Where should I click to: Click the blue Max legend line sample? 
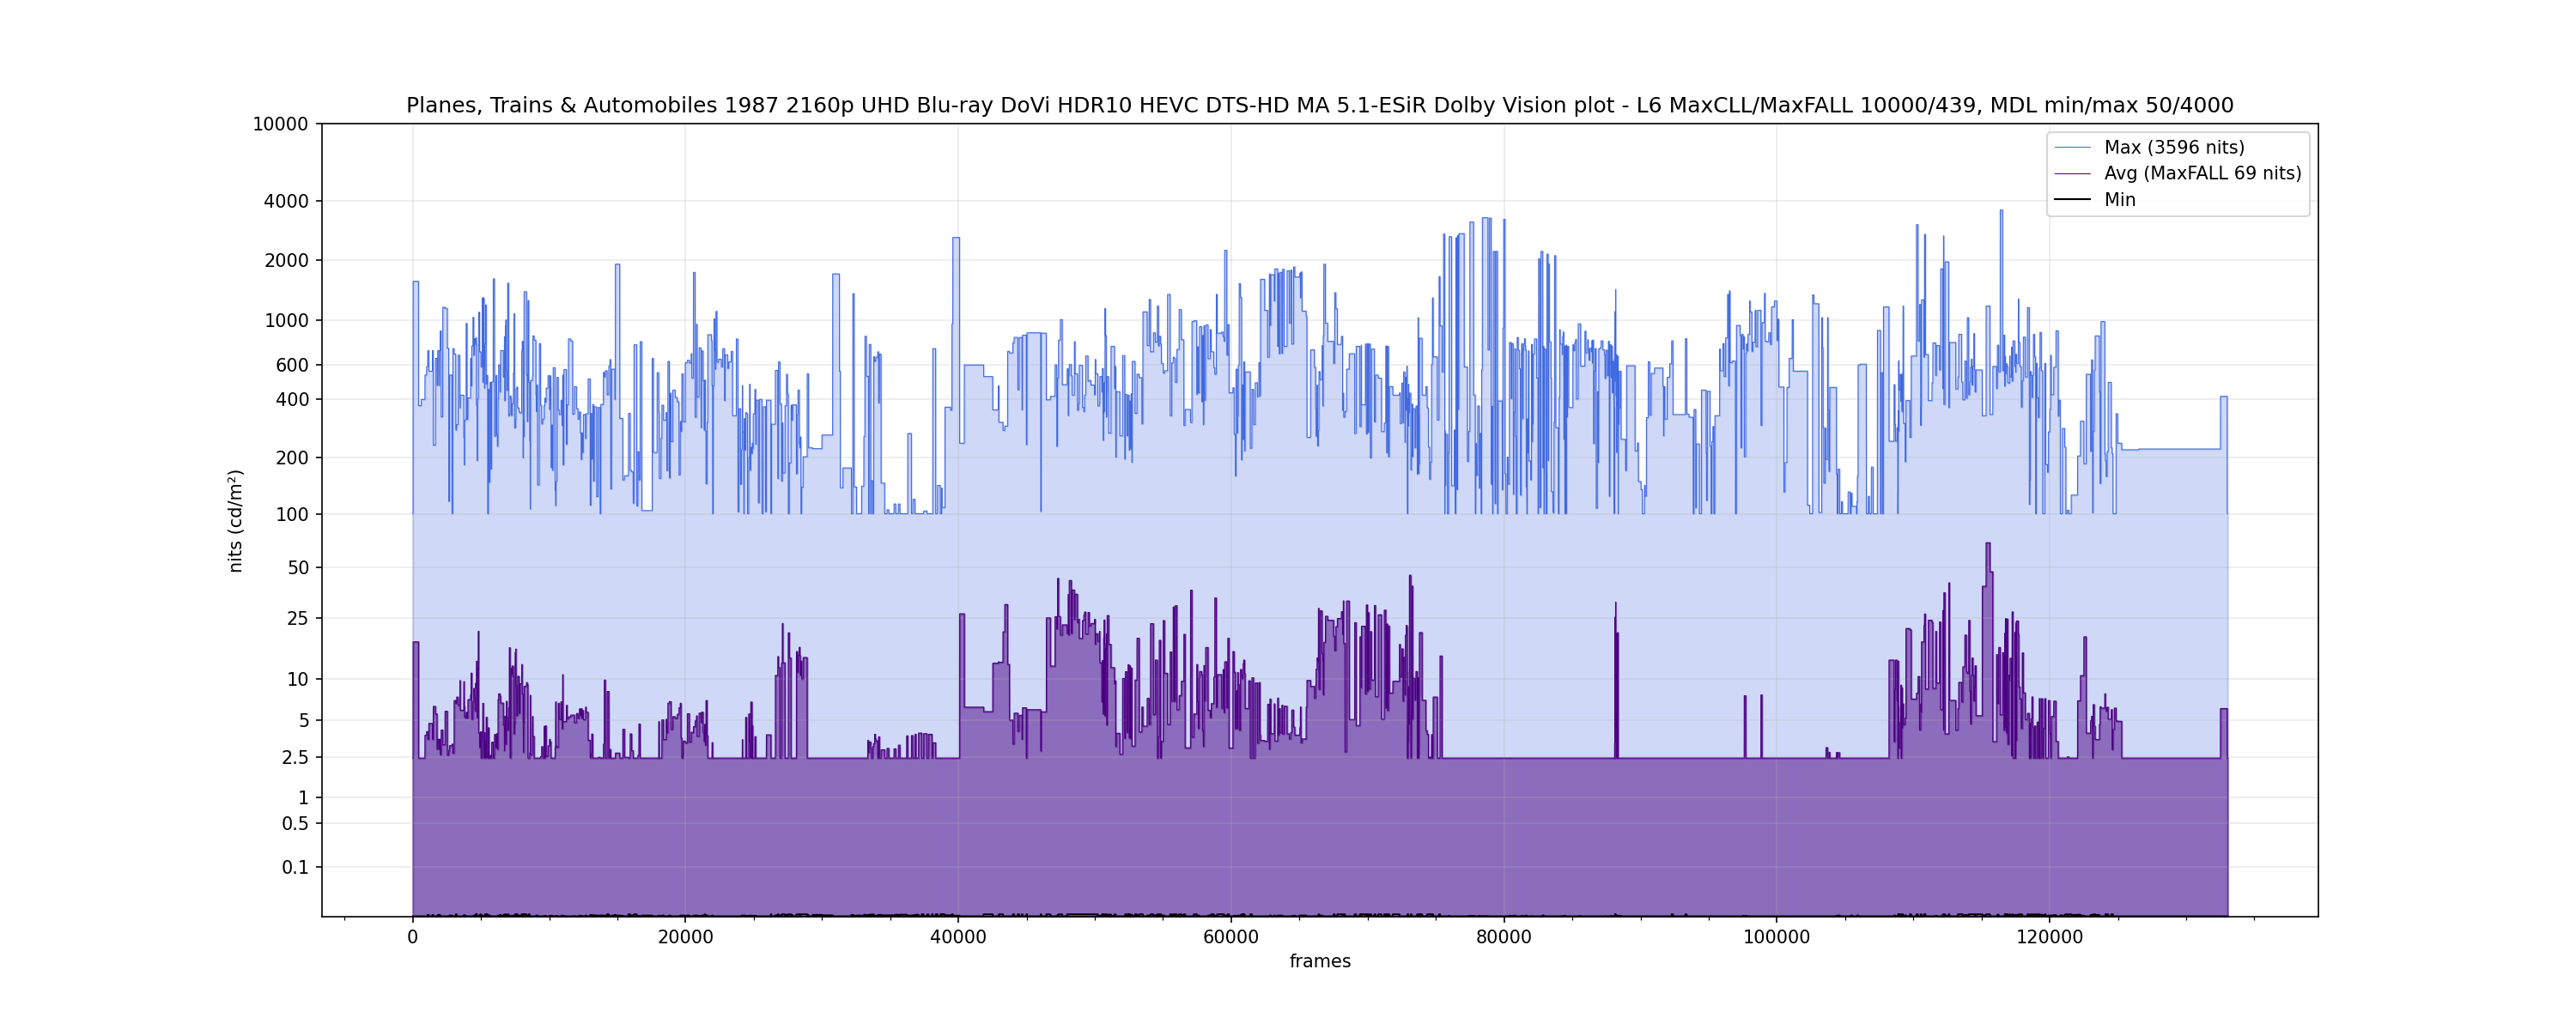2072,148
